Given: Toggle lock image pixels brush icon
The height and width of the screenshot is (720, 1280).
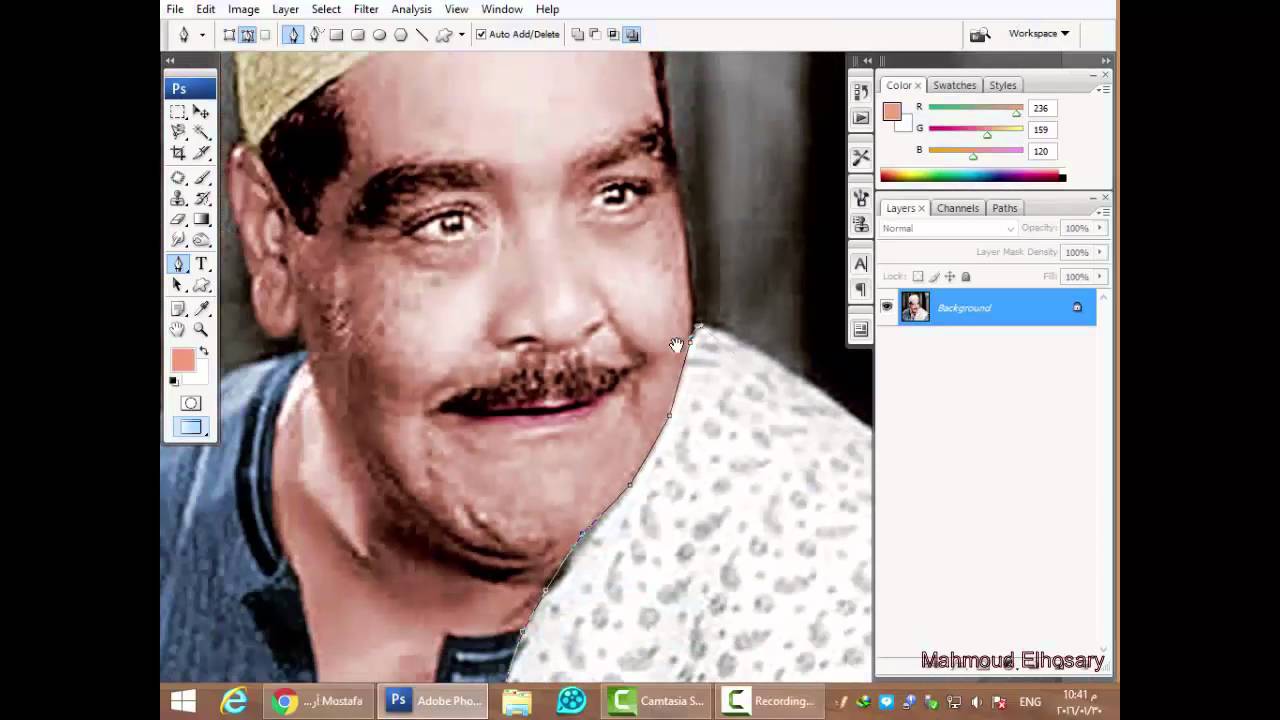Looking at the screenshot, I should click(934, 277).
